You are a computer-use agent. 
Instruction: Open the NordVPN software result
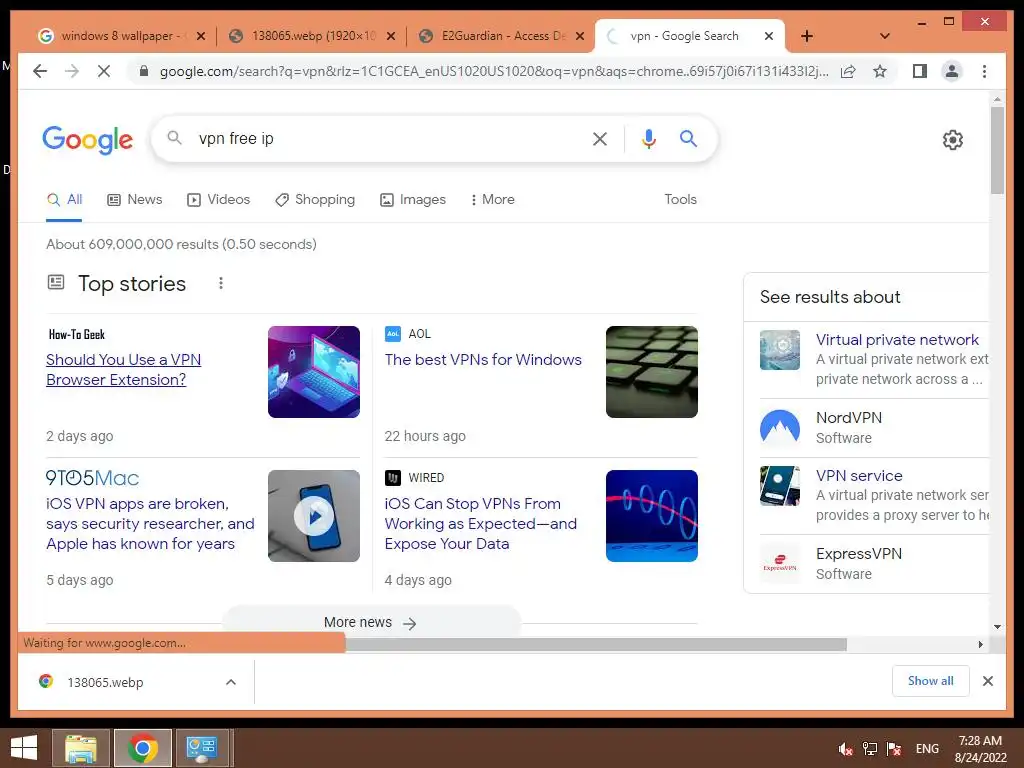click(848, 418)
